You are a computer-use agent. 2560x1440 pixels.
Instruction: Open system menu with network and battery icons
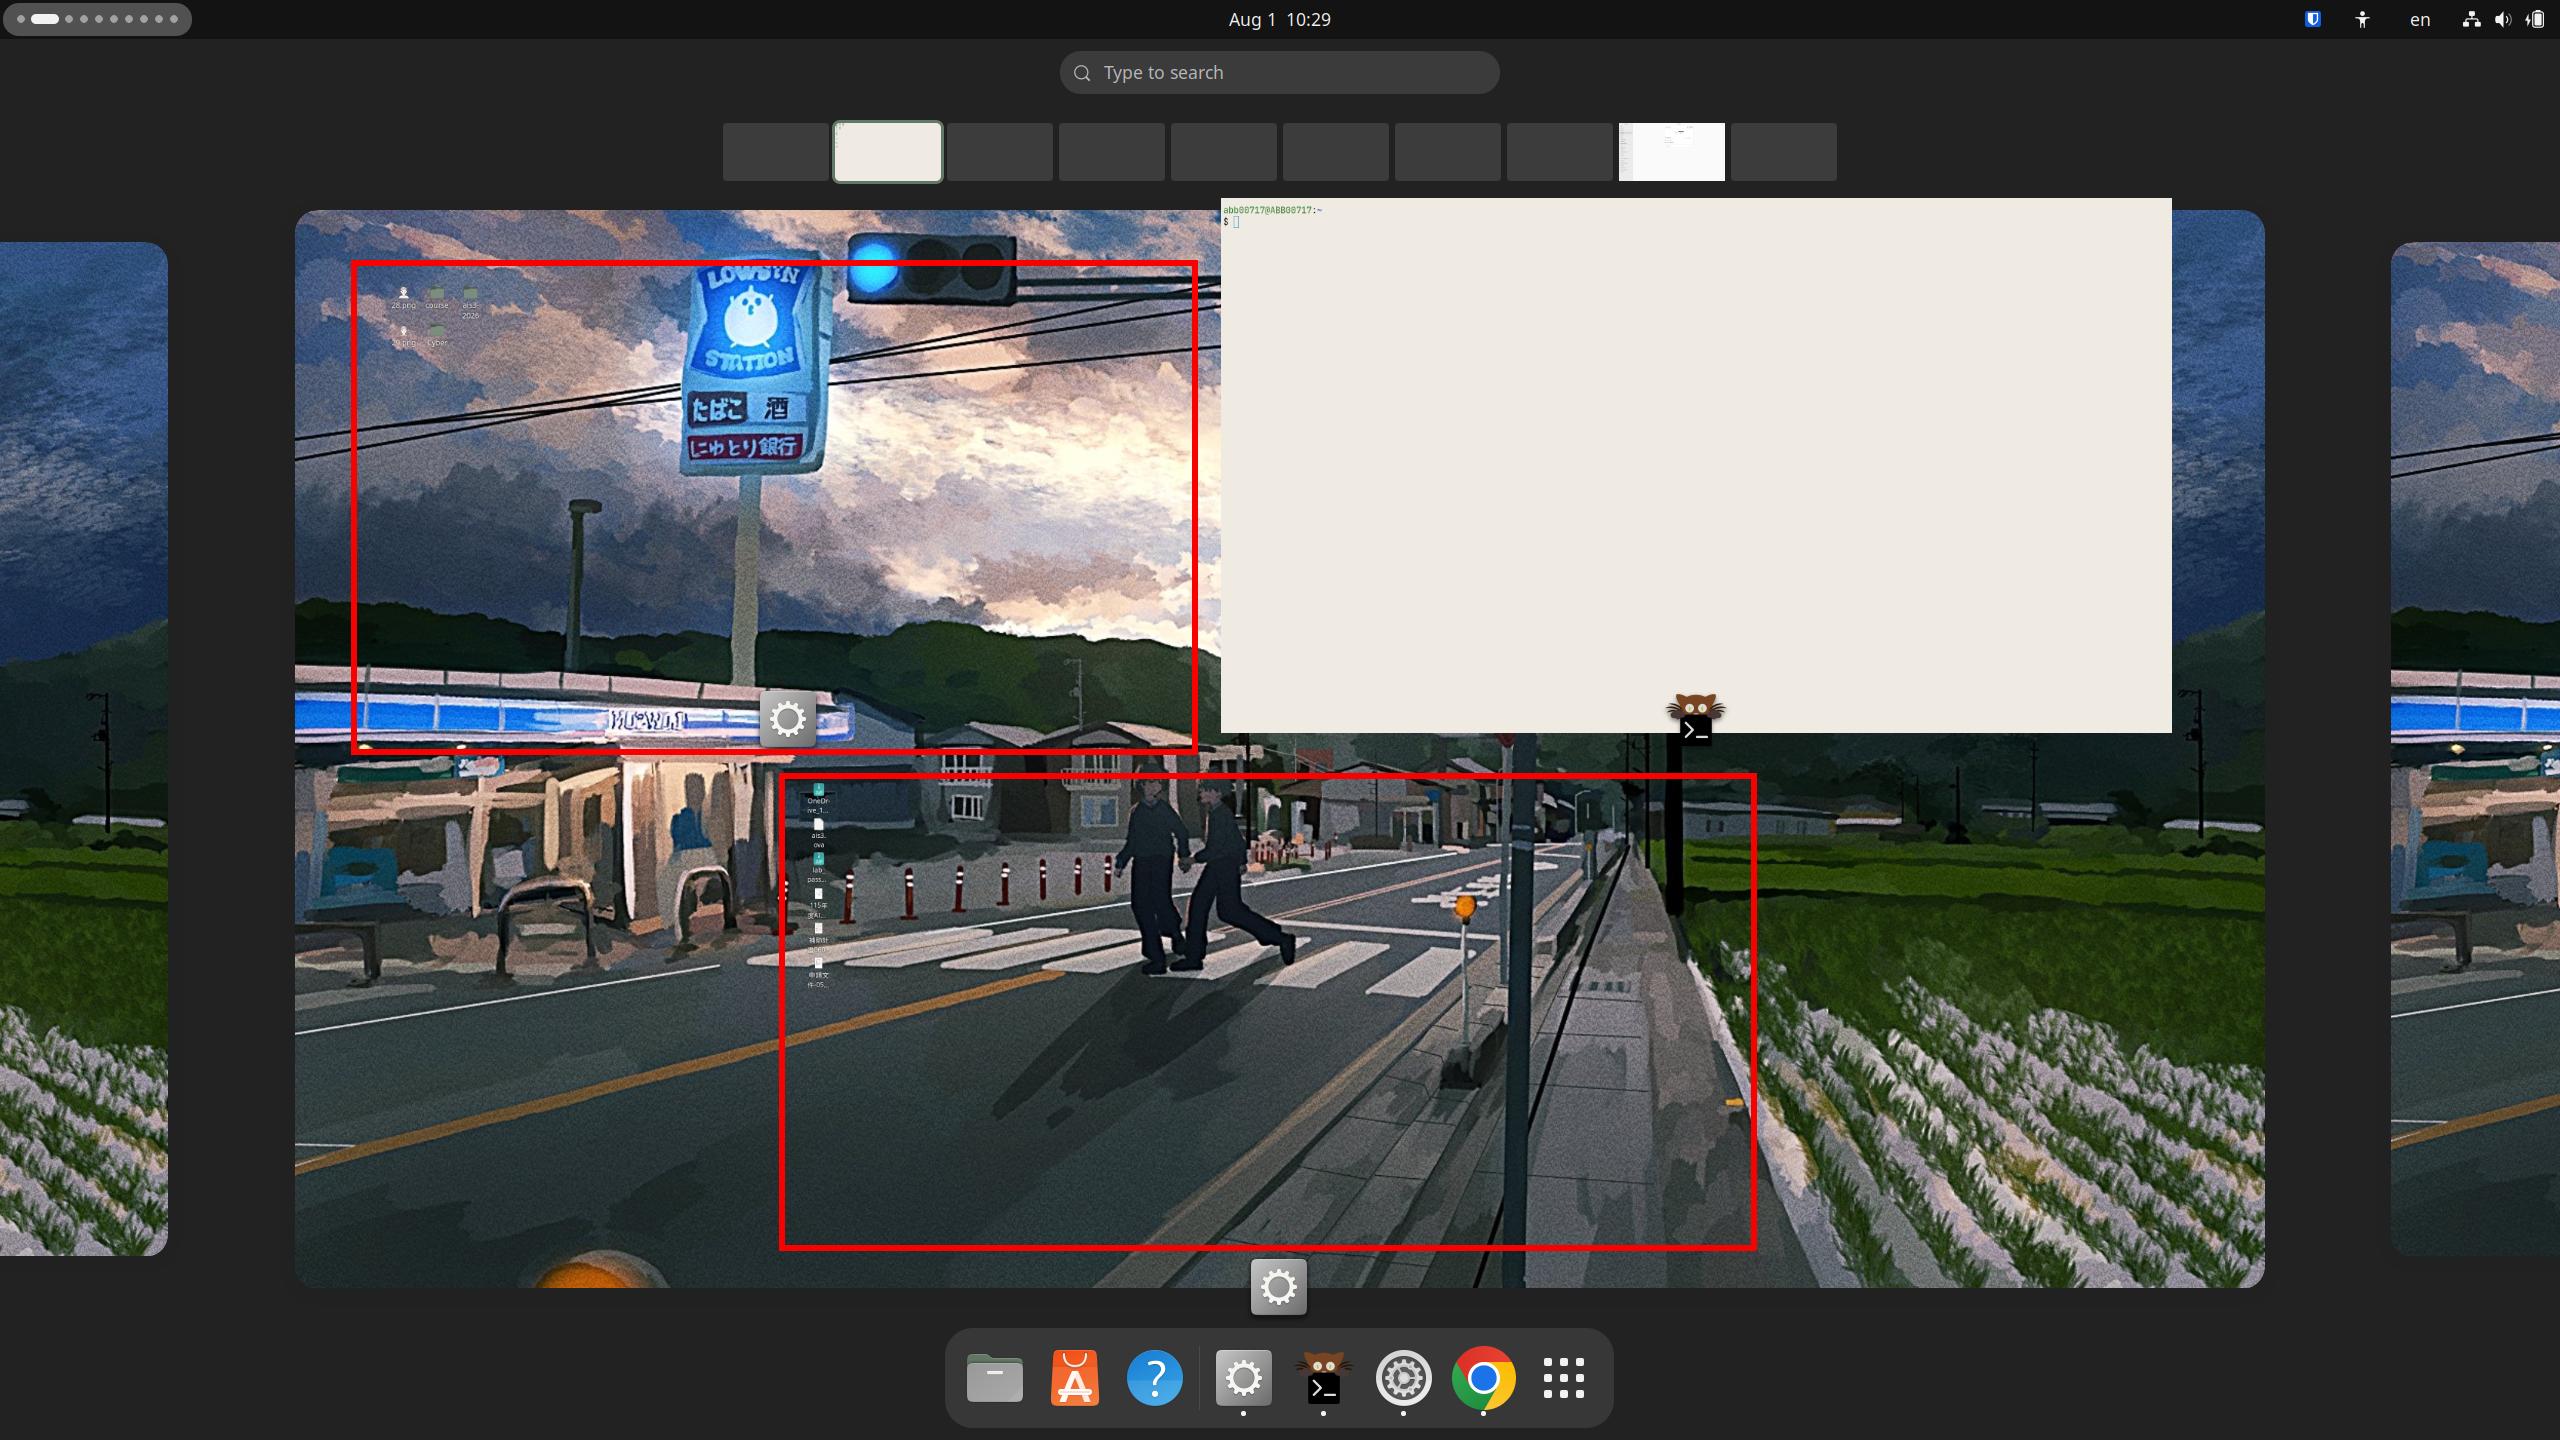coord(2503,19)
